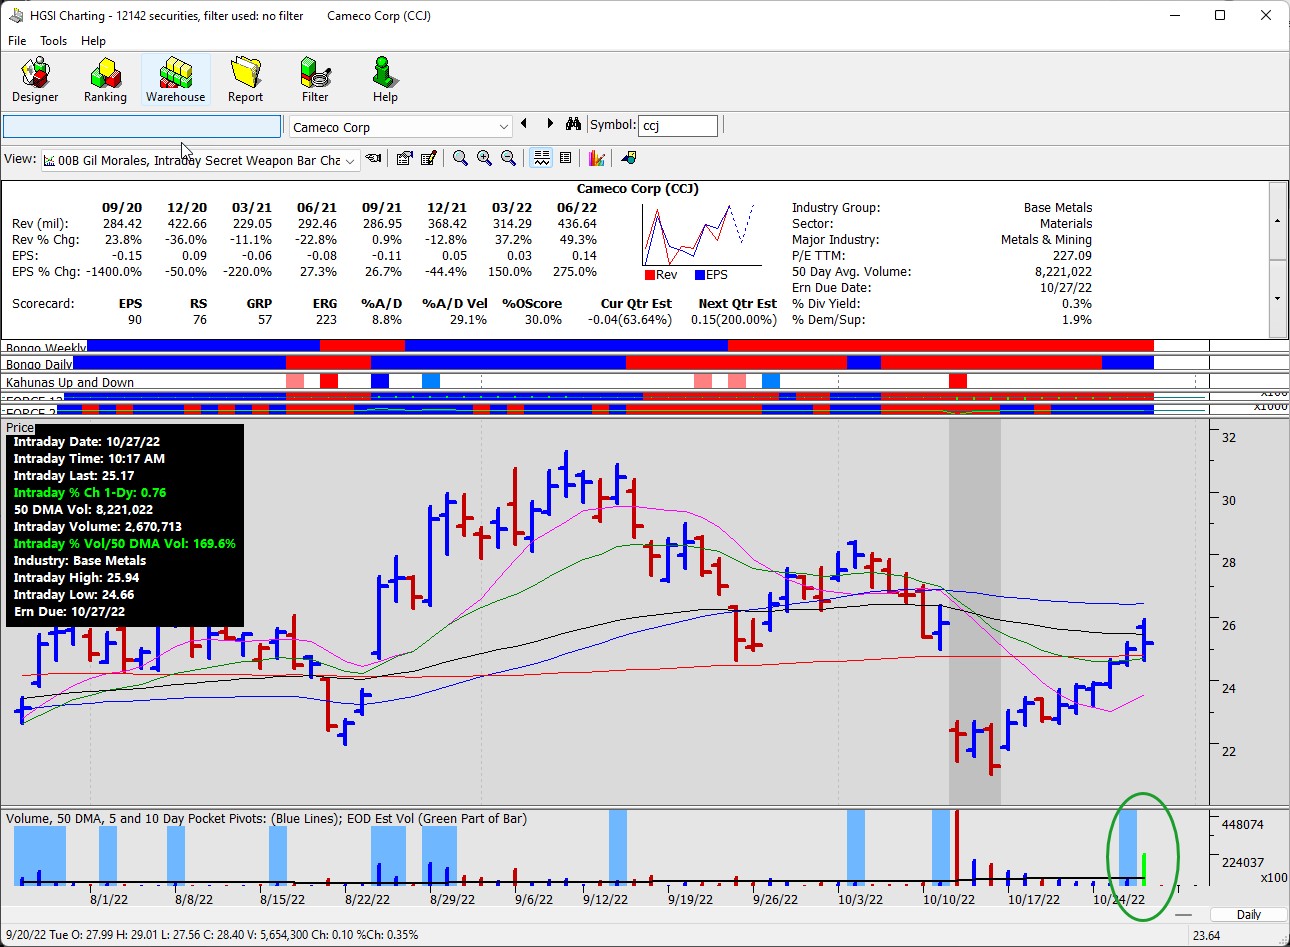The width and height of the screenshot is (1290, 947).
Task: Open the Warehouse tool
Action: [x=175, y=80]
